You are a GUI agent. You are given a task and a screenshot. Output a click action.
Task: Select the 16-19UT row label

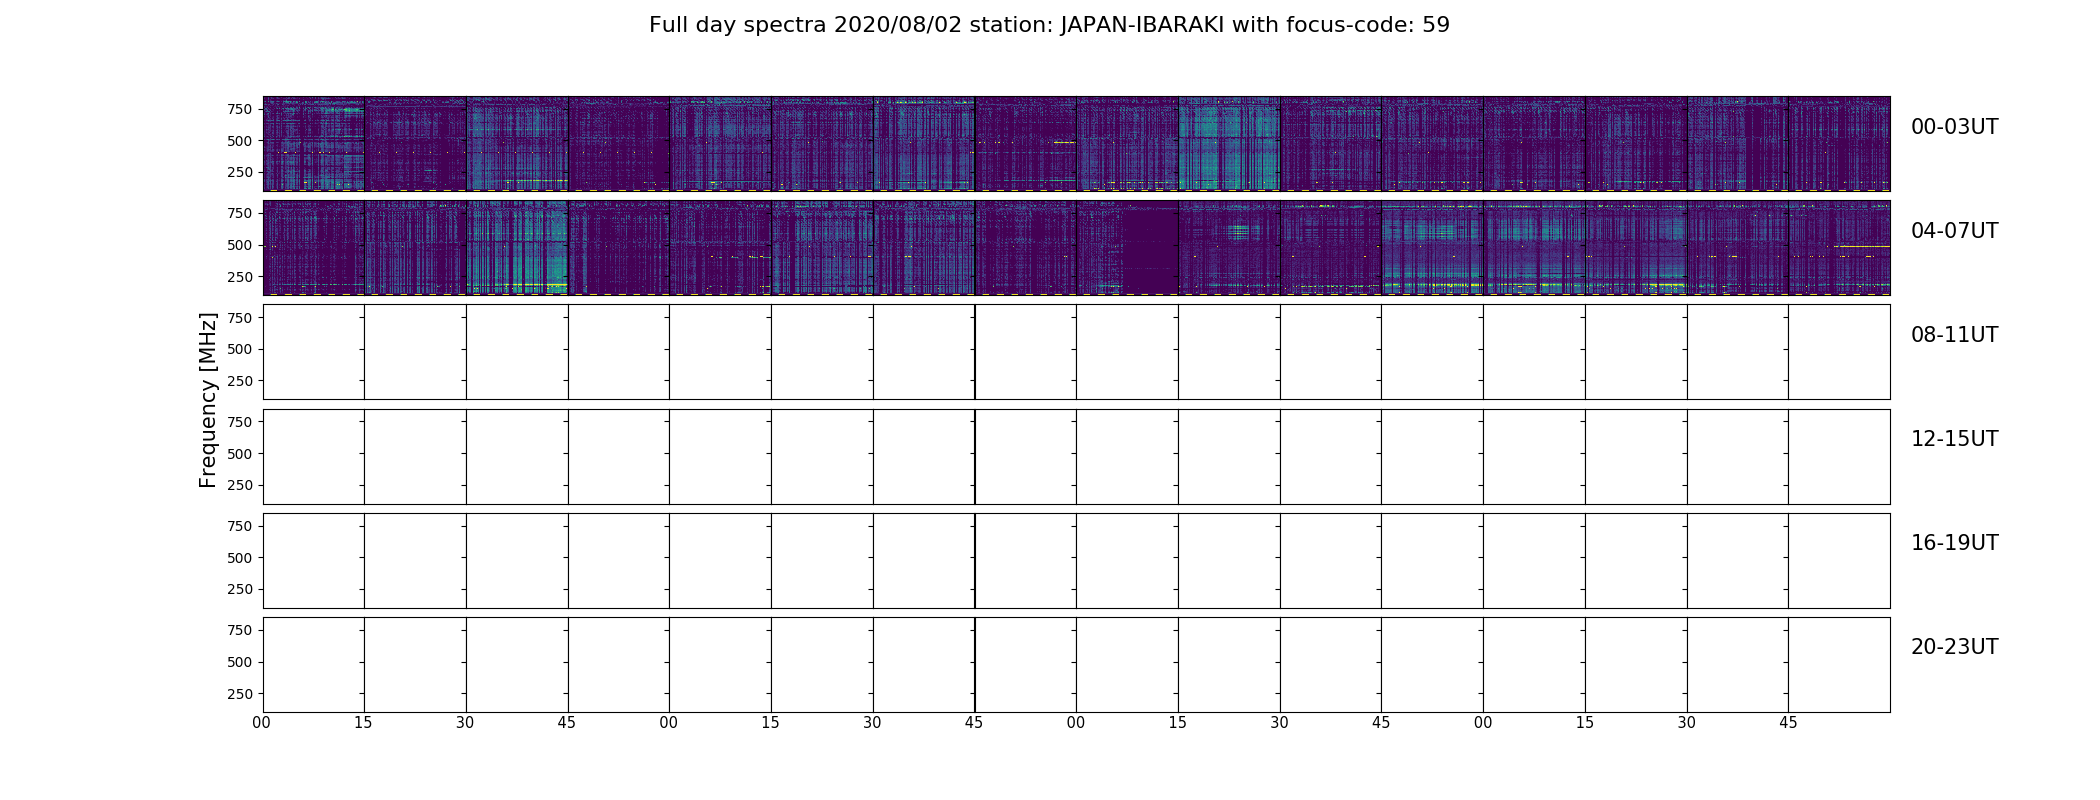point(1954,543)
